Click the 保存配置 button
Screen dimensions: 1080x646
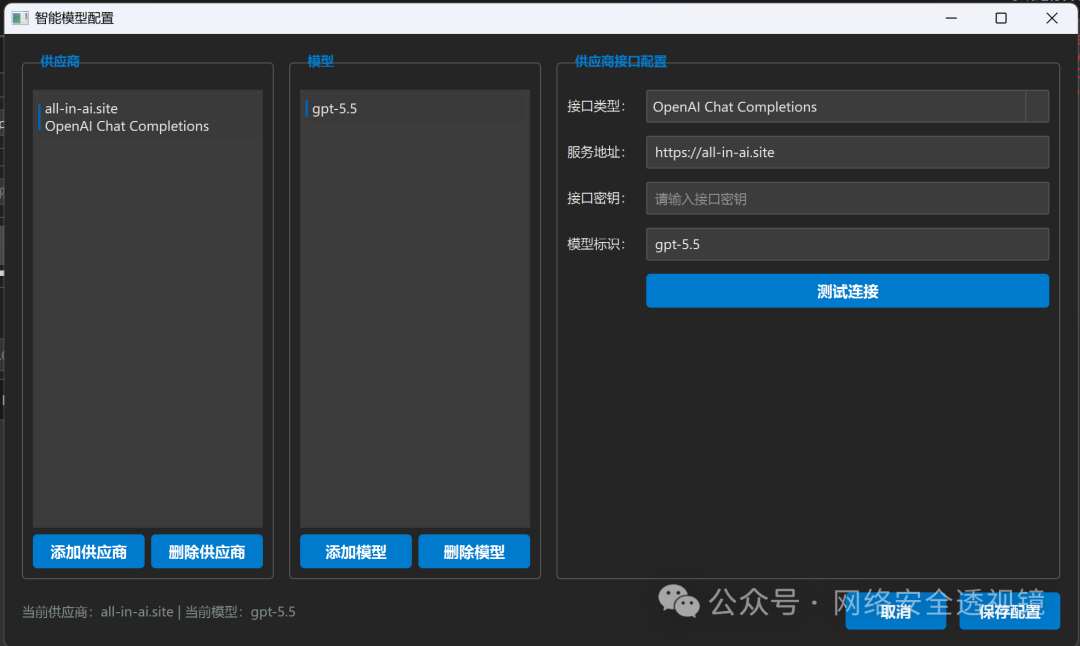coord(1010,612)
